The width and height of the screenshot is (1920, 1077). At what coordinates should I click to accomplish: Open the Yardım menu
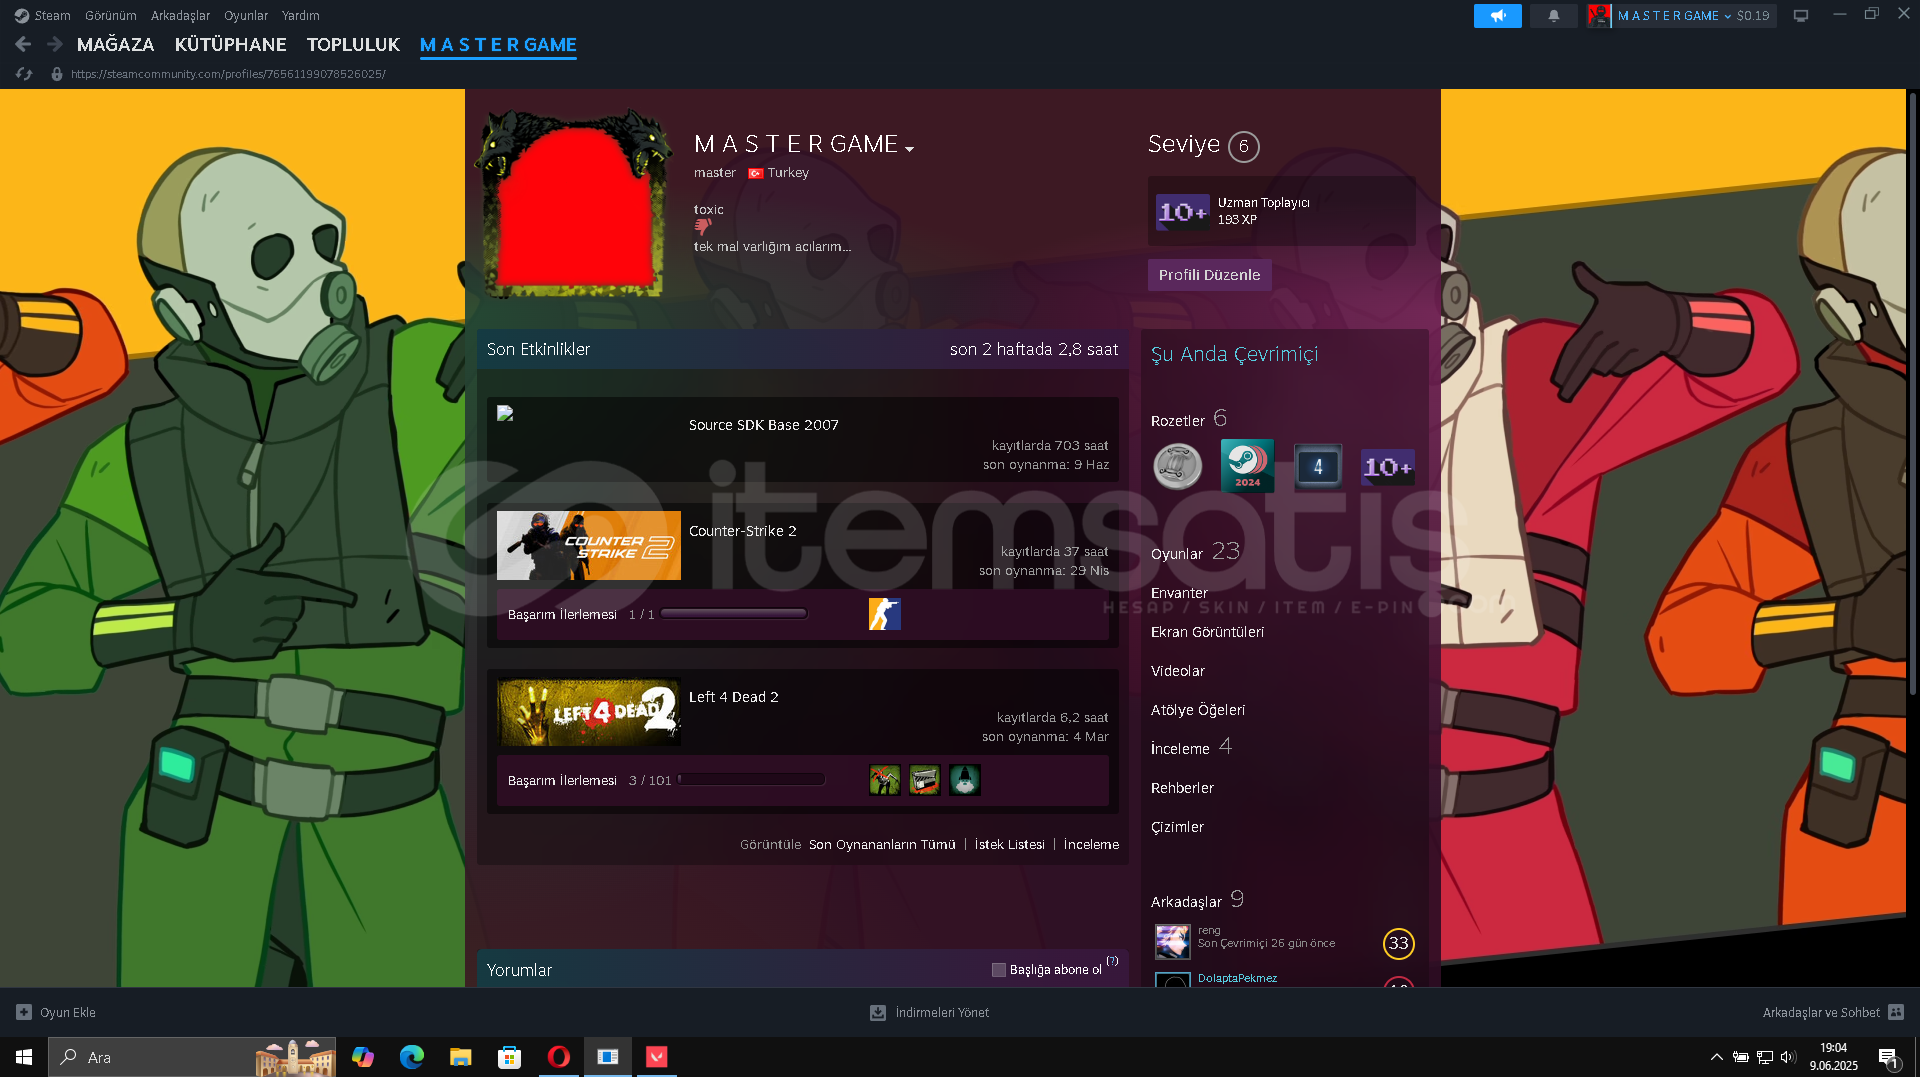coord(301,15)
